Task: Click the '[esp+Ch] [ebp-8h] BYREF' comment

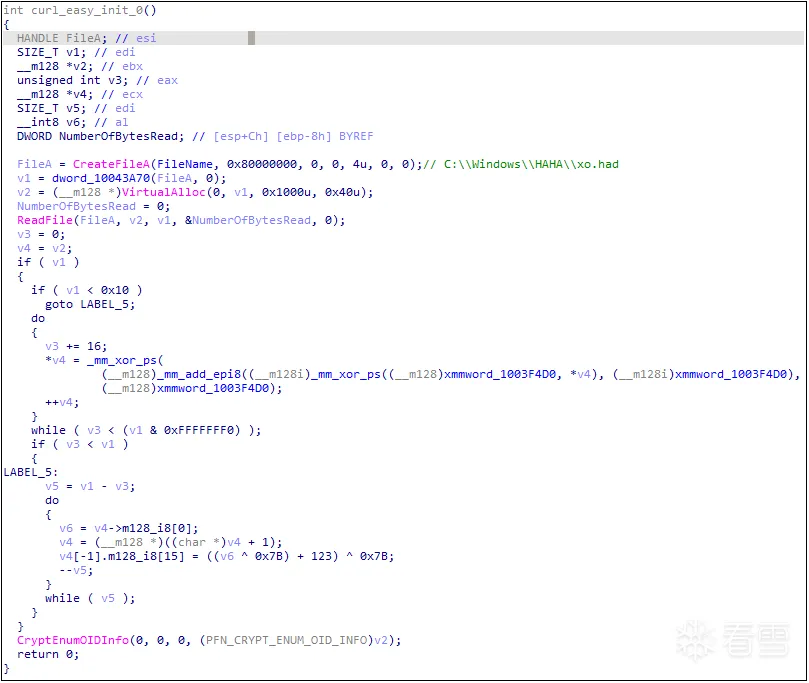Action: [293, 136]
